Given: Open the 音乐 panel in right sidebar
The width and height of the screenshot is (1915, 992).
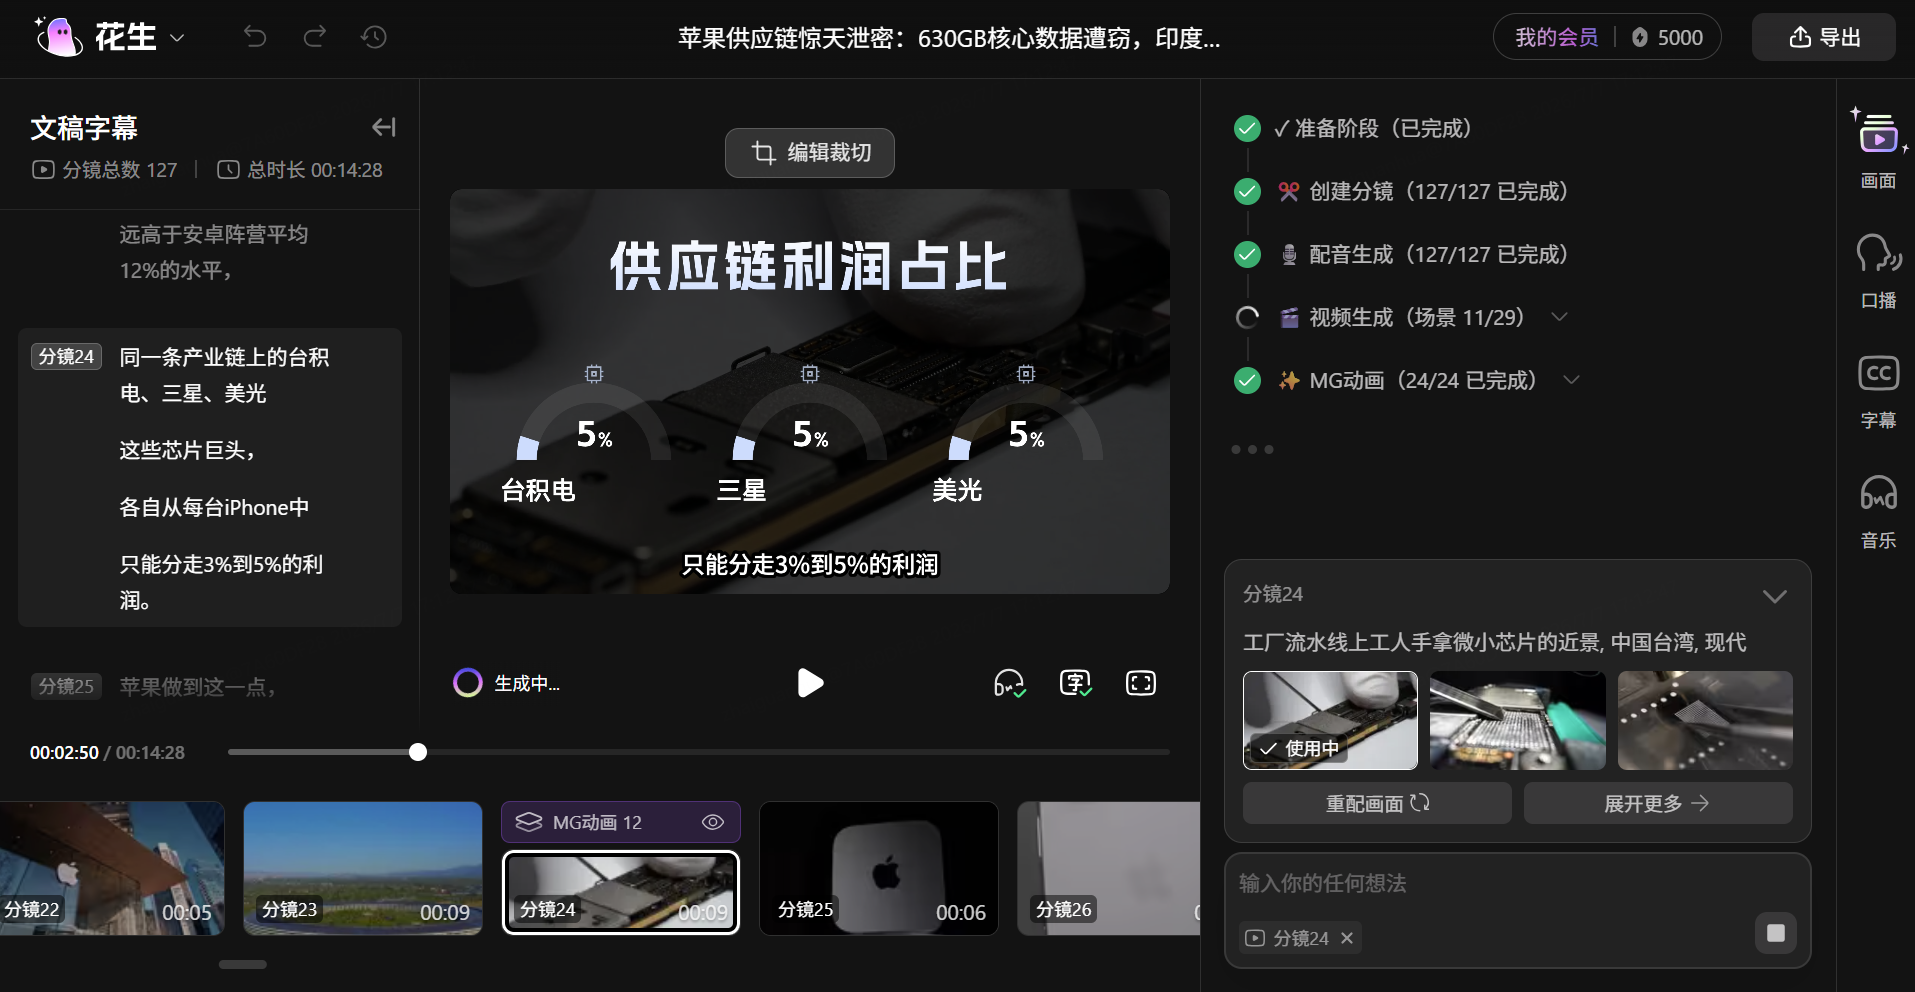Looking at the screenshot, I should pos(1878,511).
